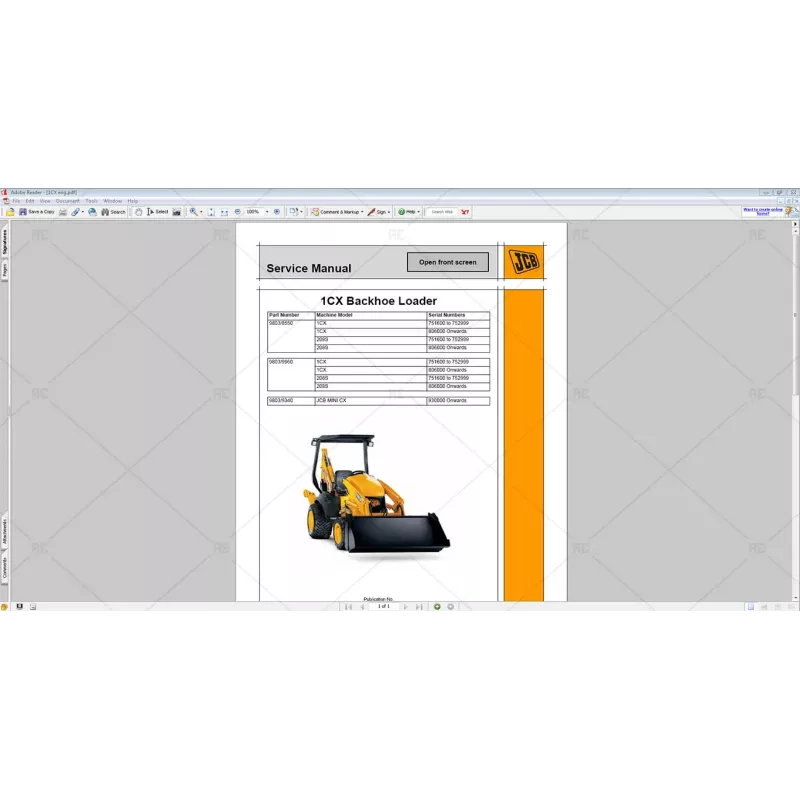This screenshot has height=800, width=800.
Task: Select the Hand tool
Action: coord(138,211)
